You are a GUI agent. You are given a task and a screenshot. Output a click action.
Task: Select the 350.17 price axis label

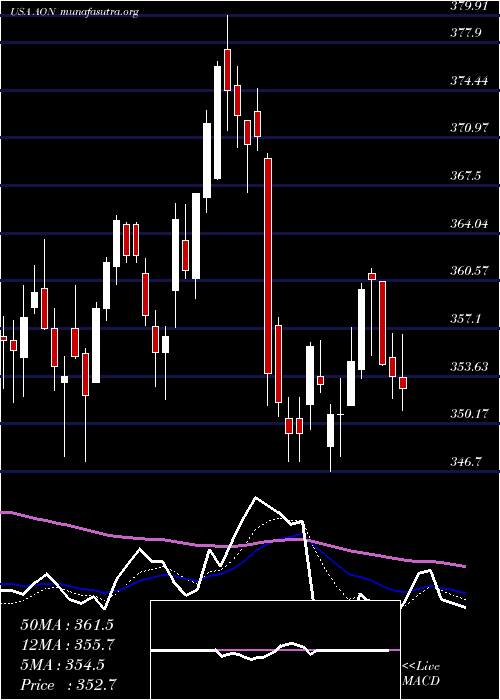click(x=468, y=413)
